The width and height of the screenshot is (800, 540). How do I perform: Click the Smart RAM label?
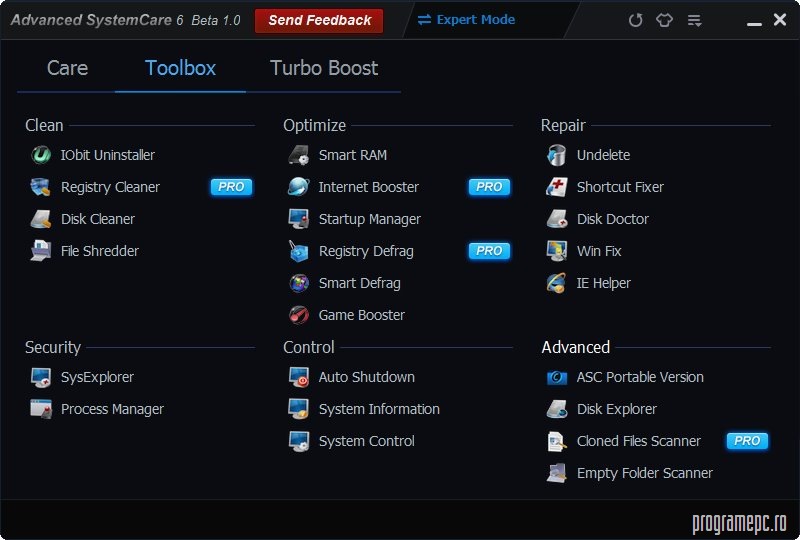pos(353,155)
